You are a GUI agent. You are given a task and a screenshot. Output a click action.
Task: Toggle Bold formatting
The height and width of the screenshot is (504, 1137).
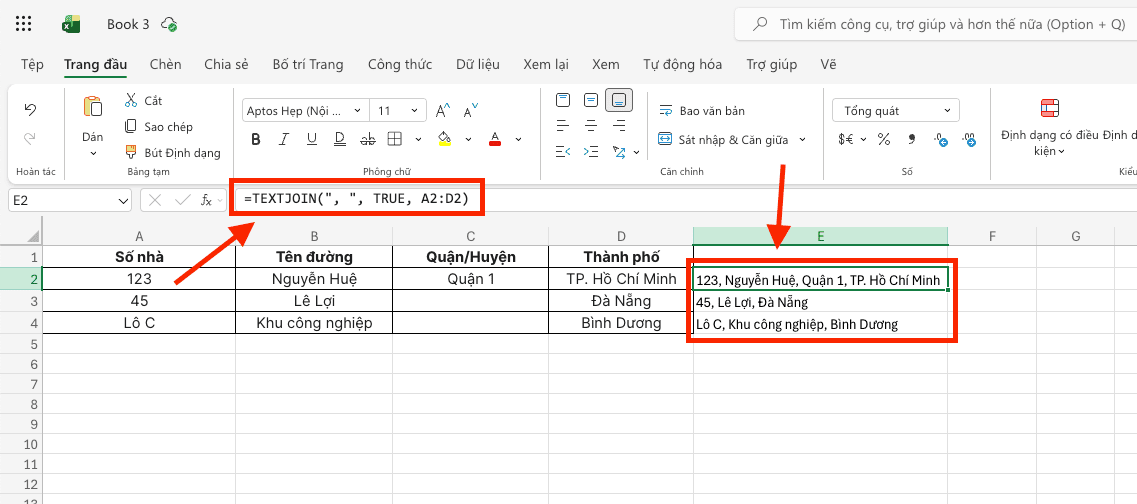point(255,139)
